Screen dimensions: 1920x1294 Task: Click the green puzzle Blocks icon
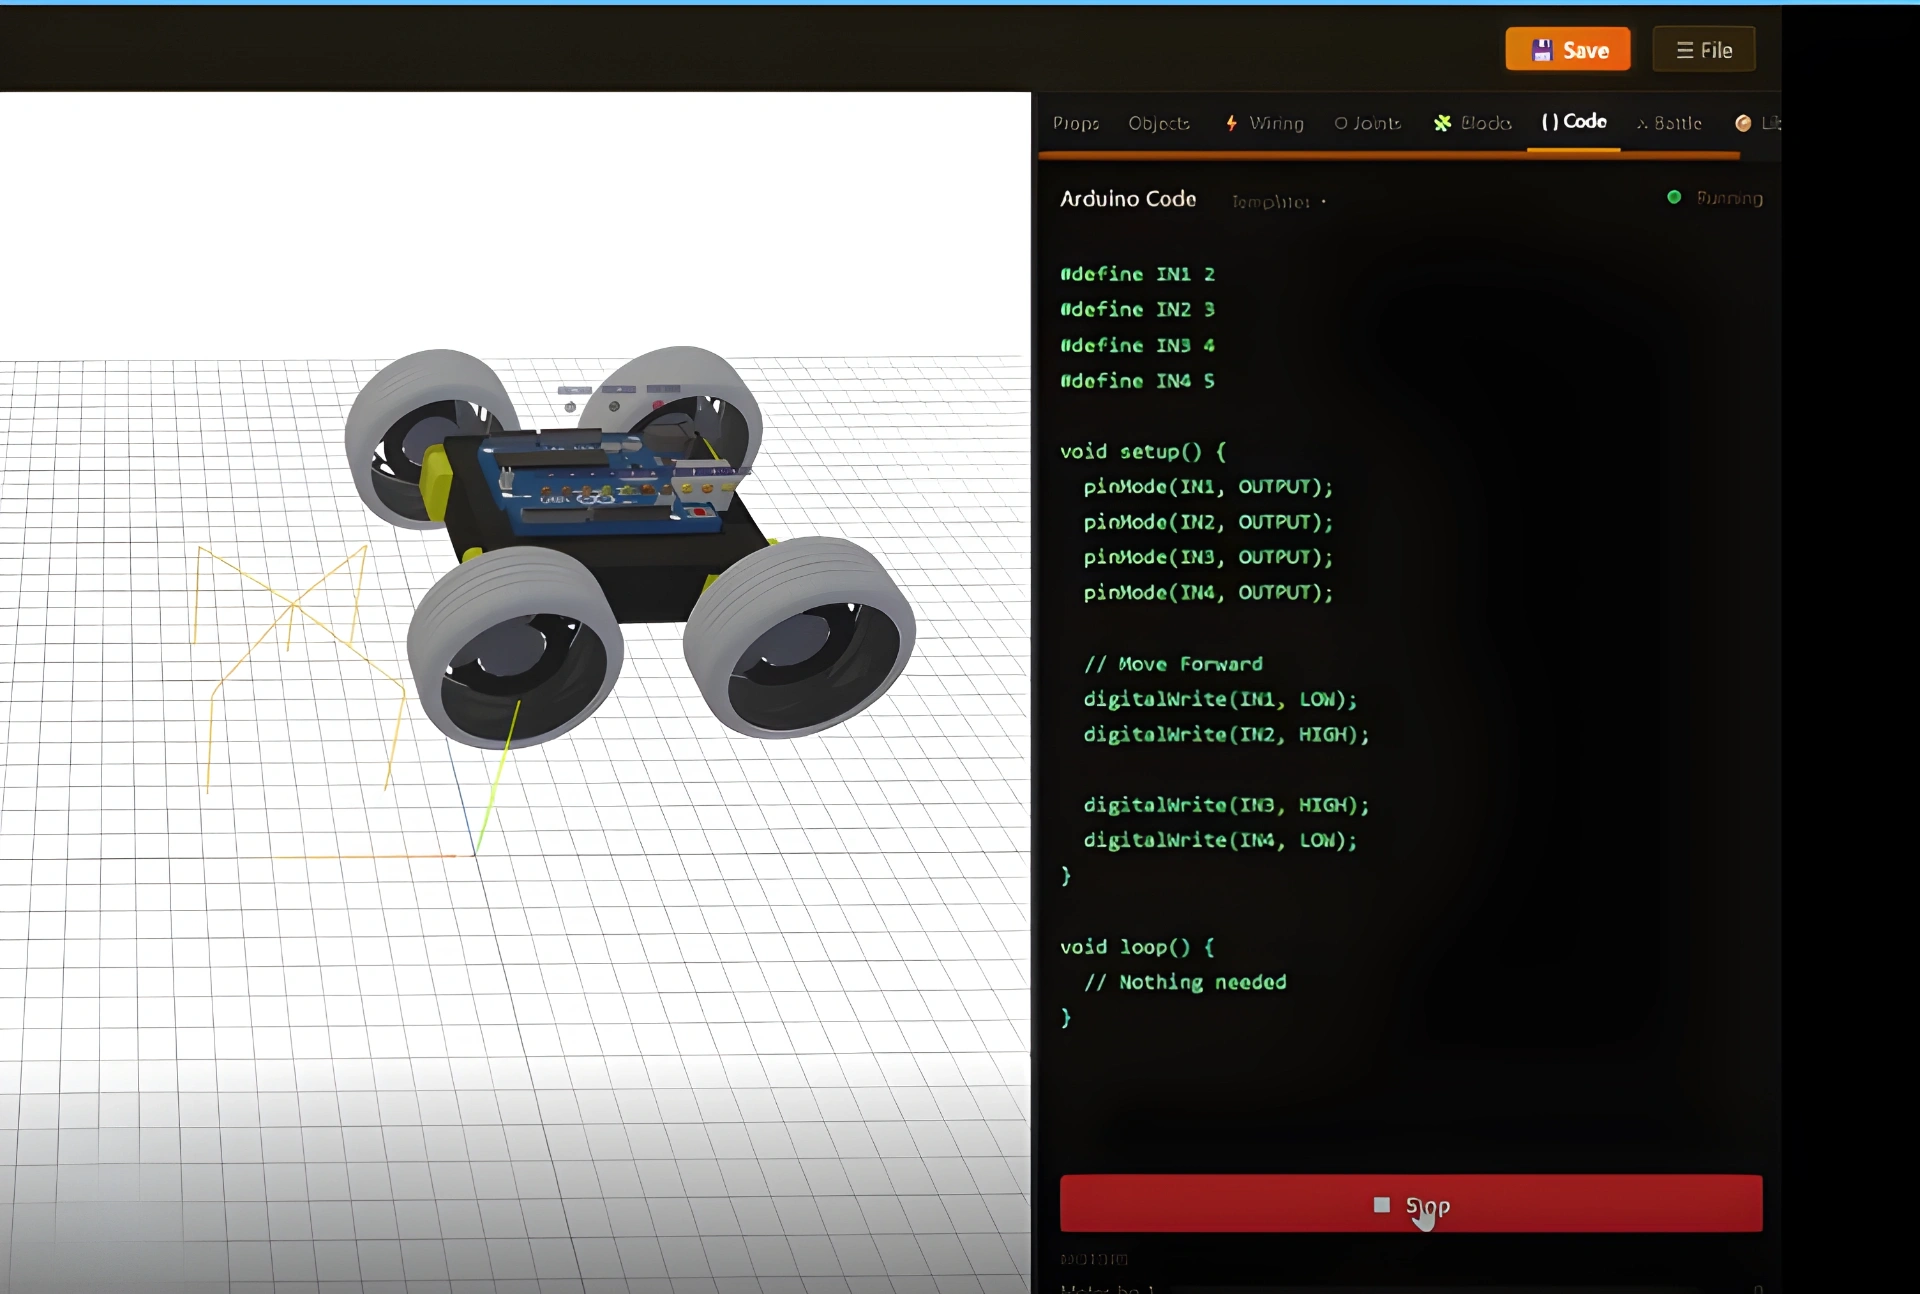click(x=1442, y=123)
